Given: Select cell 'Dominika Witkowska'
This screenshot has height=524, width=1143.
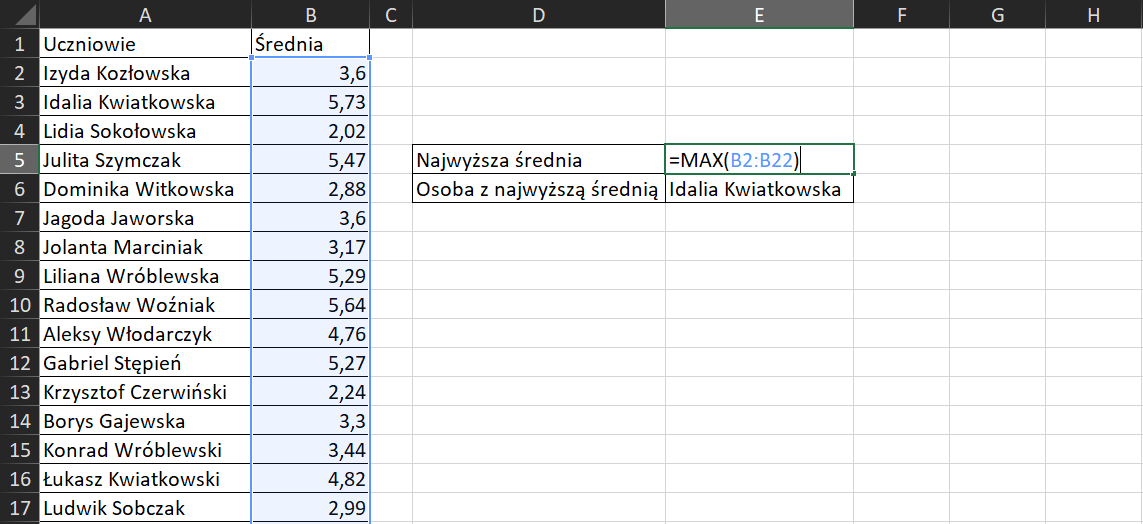Looking at the screenshot, I should [x=145, y=189].
